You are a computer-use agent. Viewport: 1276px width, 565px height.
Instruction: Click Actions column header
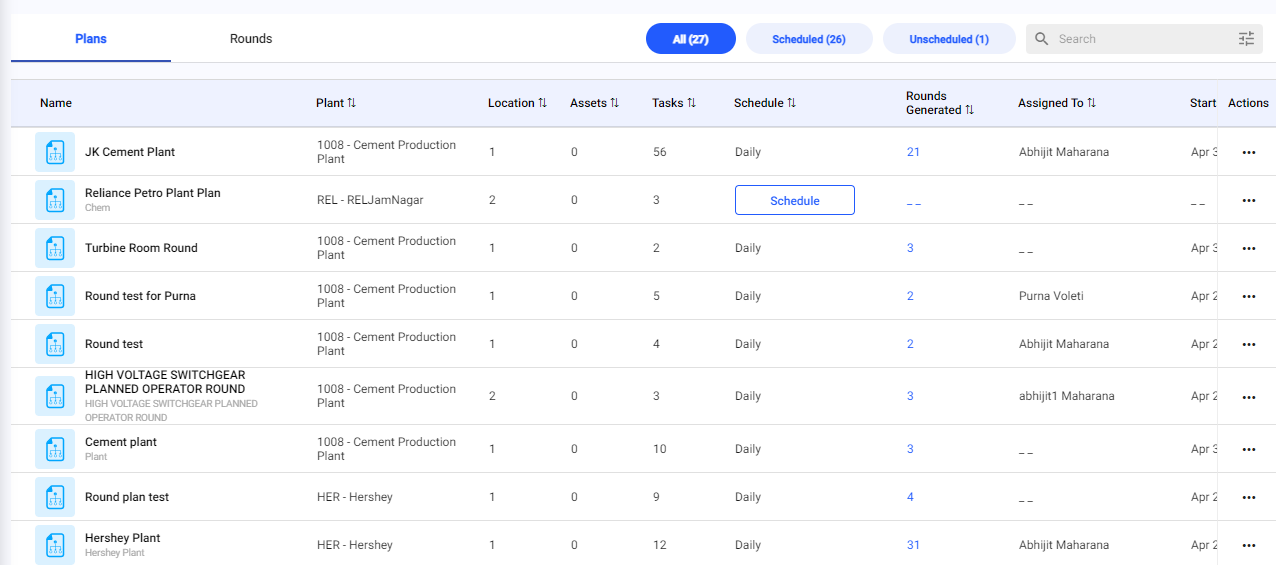point(1248,103)
